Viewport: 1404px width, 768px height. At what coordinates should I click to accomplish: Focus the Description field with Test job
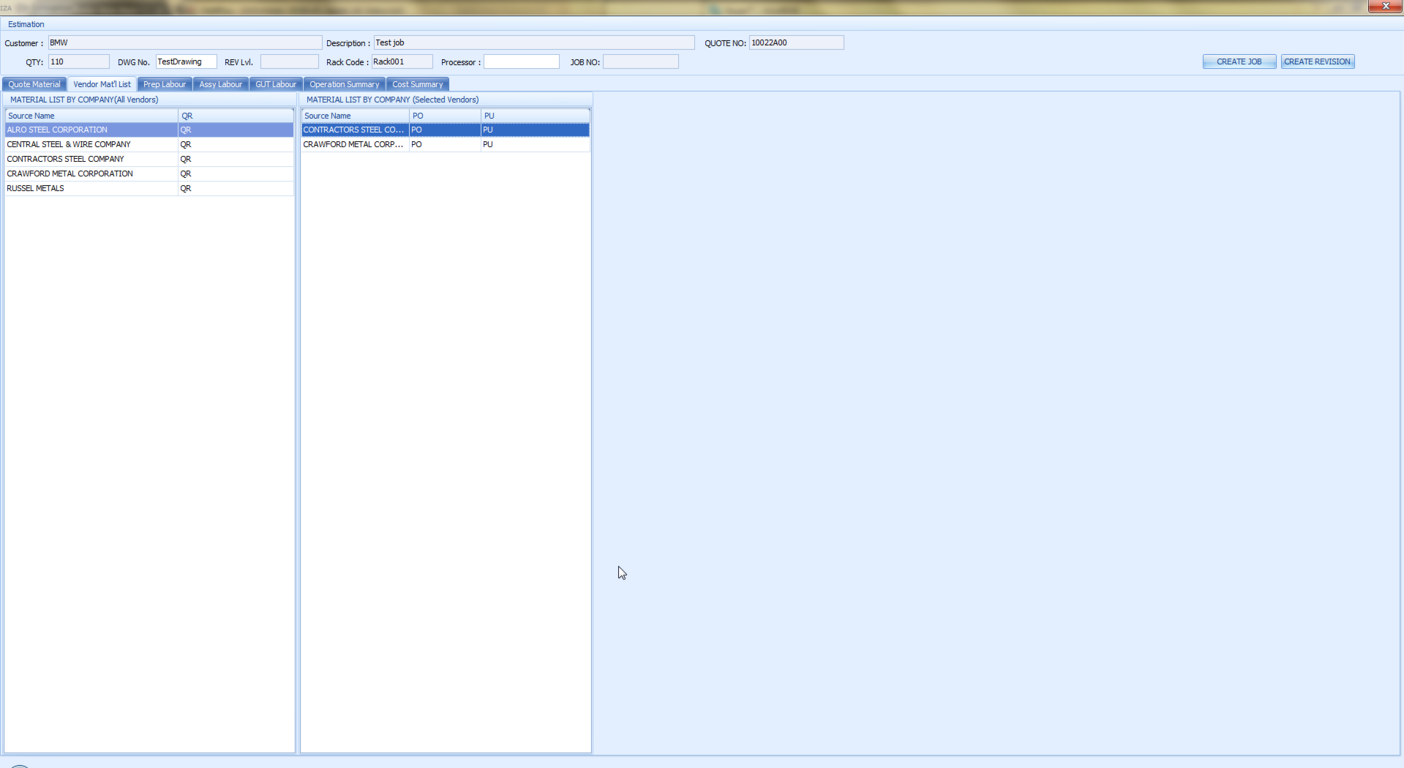(533, 43)
